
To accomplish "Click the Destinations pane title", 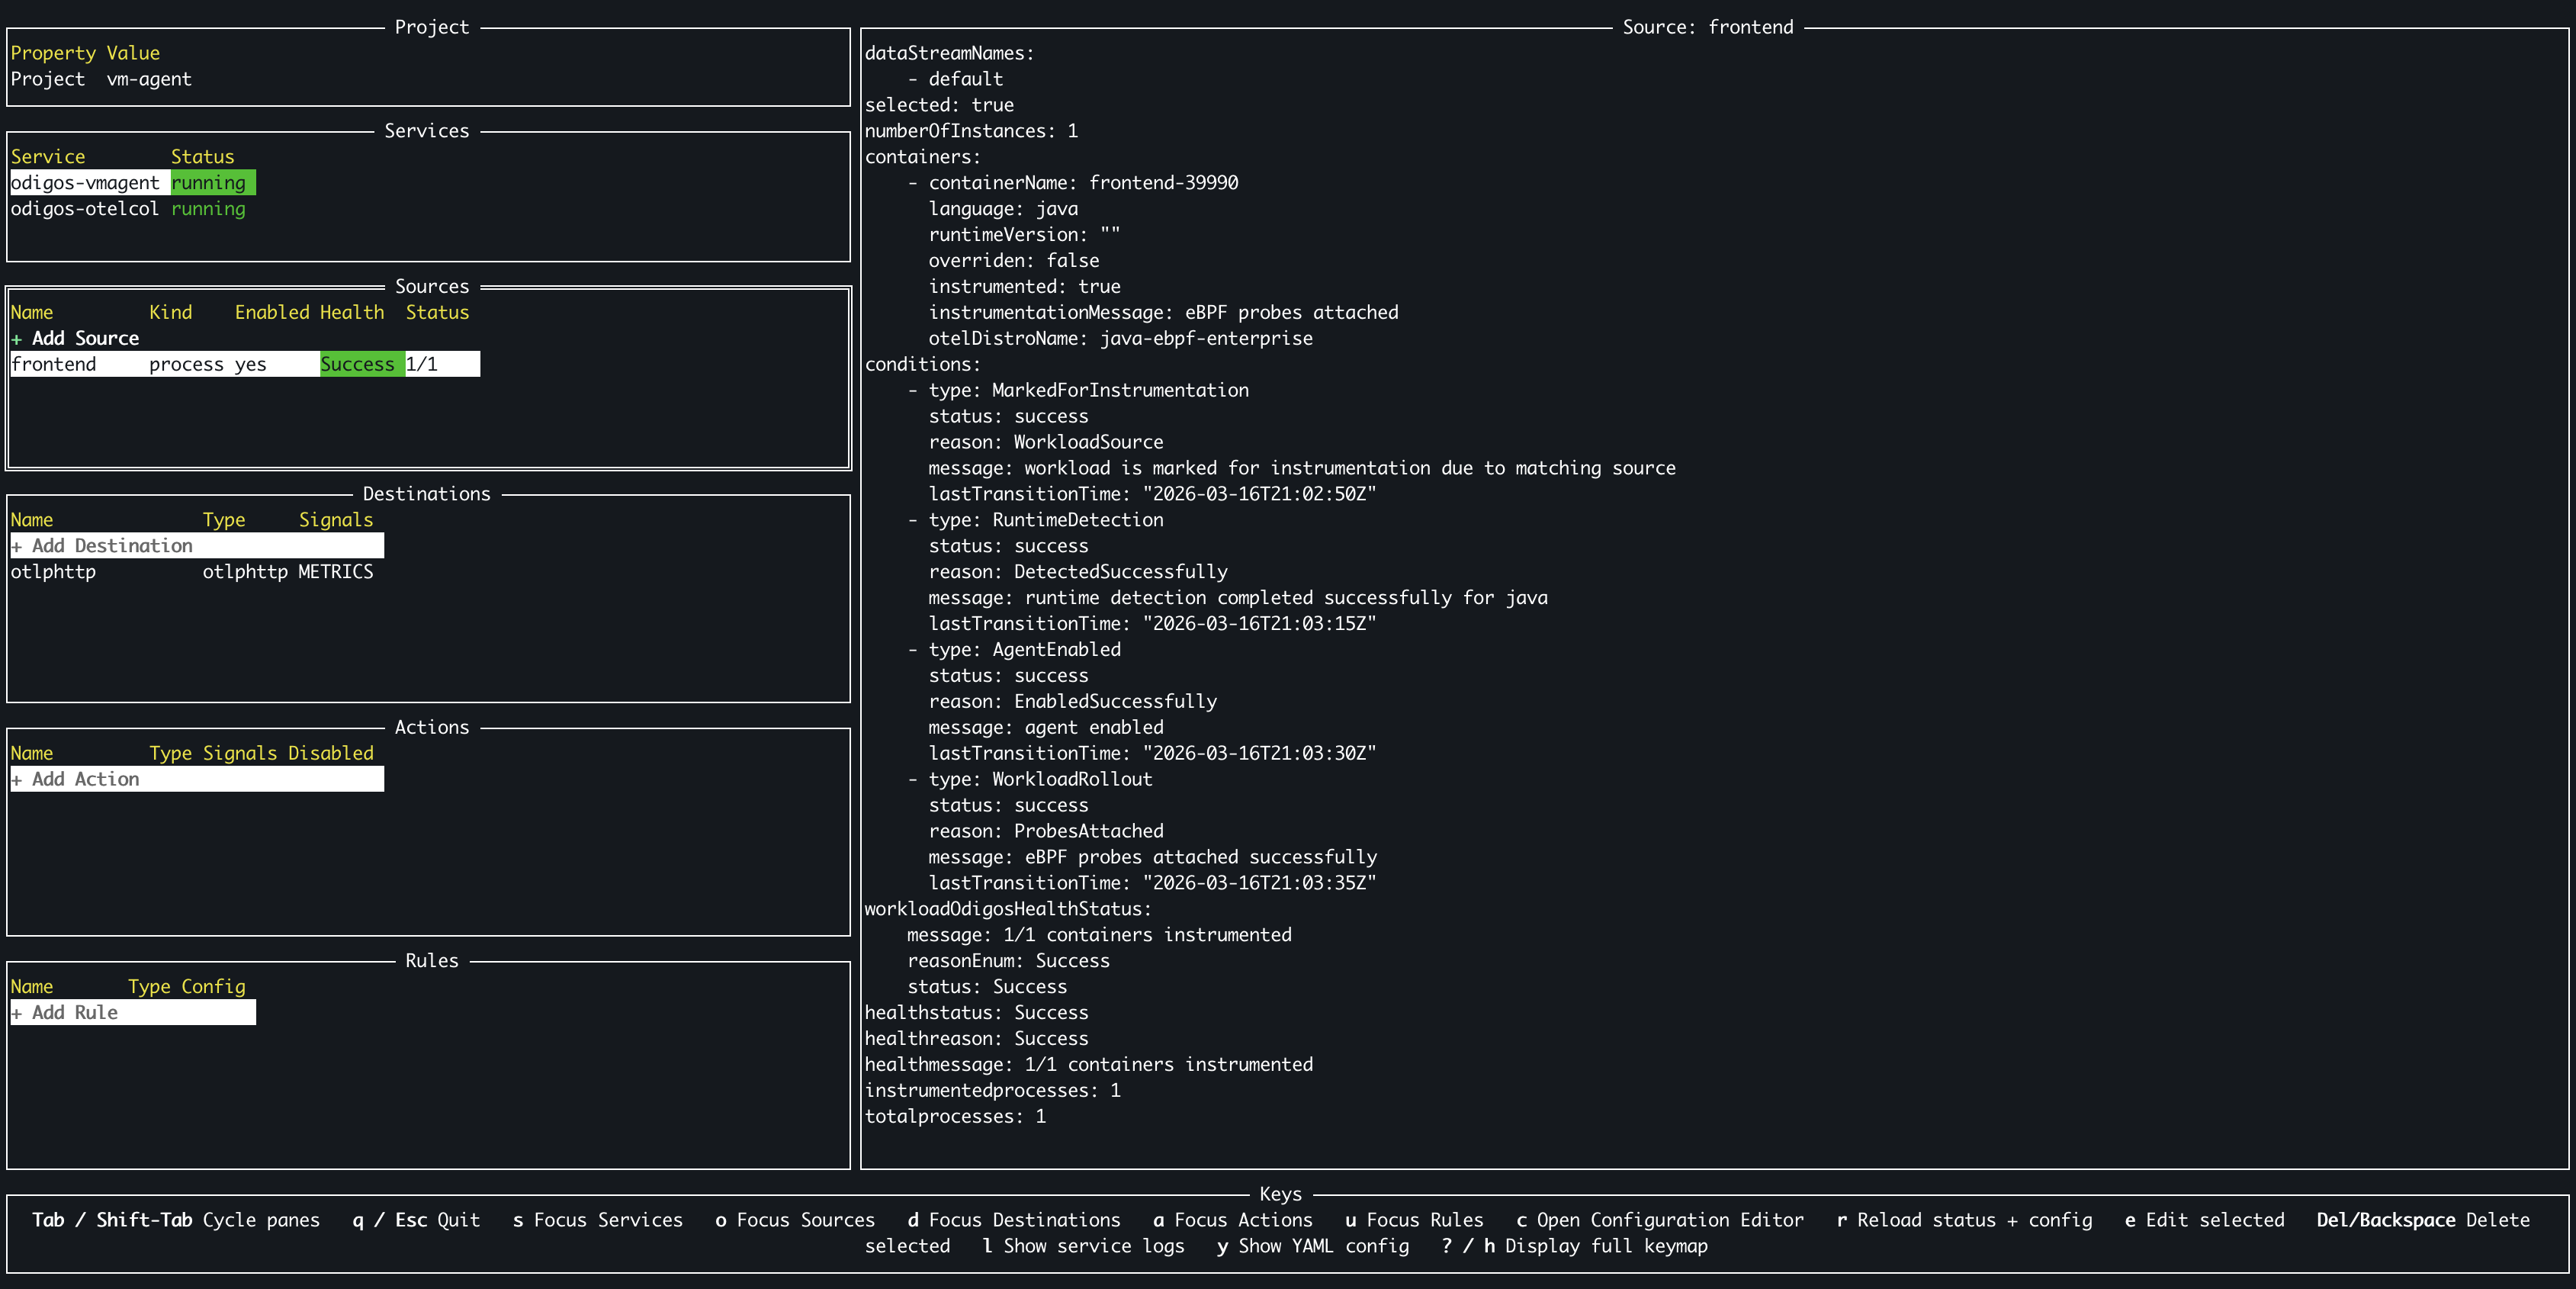I will point(427,494).
